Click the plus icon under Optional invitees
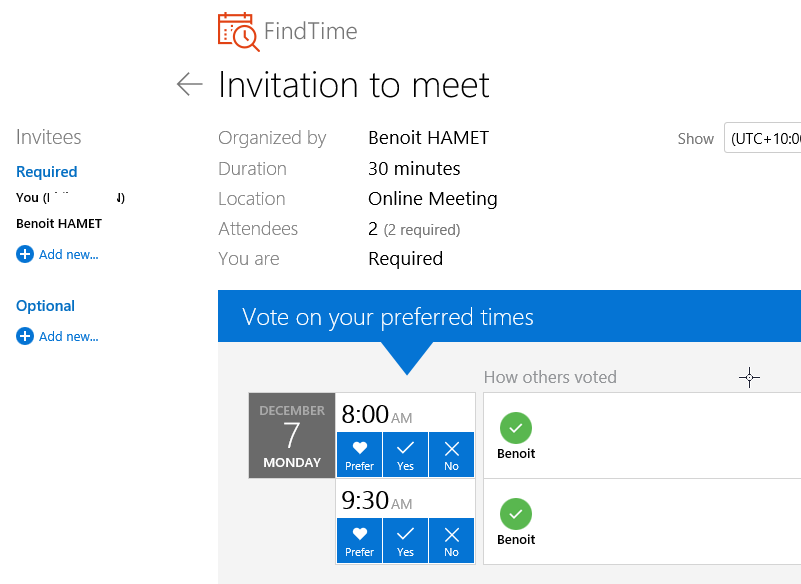Image resolution: width=801 pixels, height=584 pixels. pos(25,336)
